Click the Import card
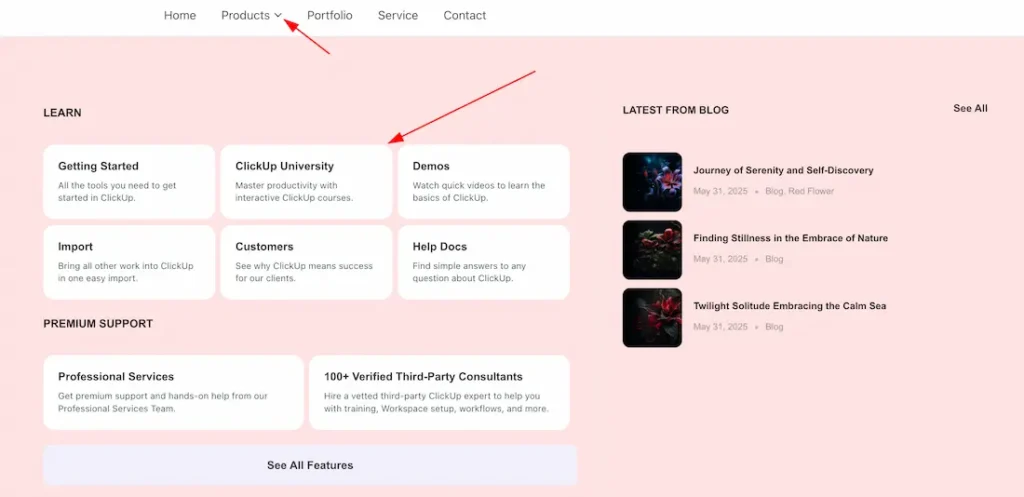1024x497 pixels. [x=129, y=261]
